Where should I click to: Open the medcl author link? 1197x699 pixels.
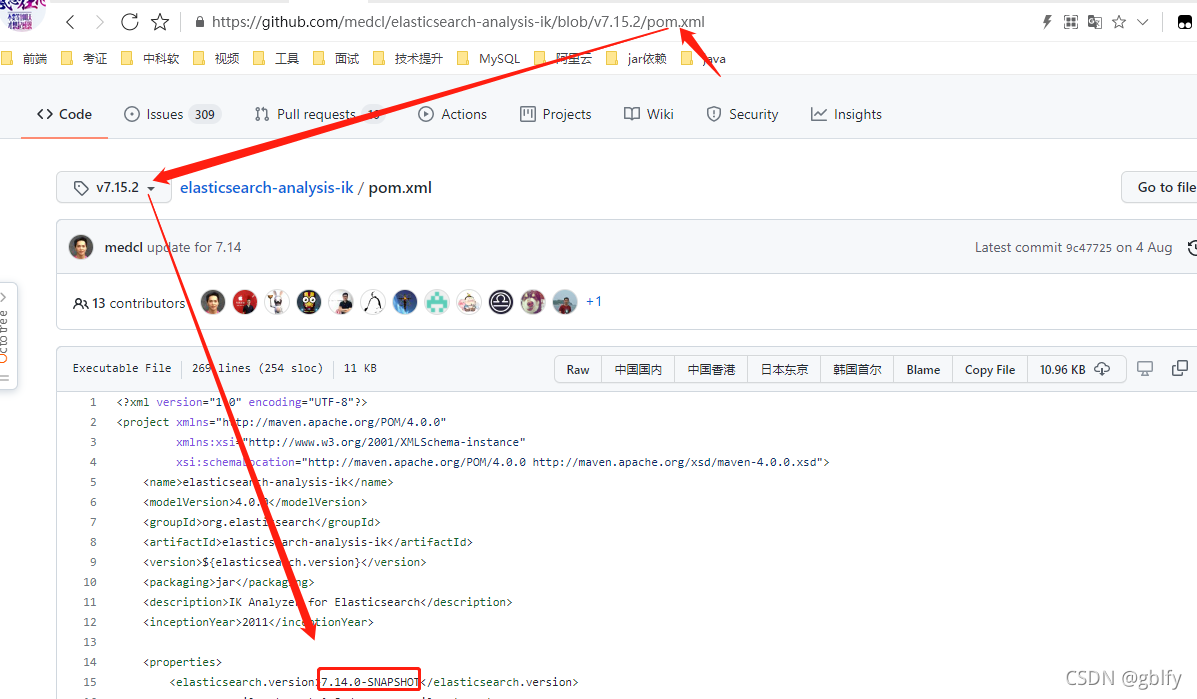tap(124, 247)
